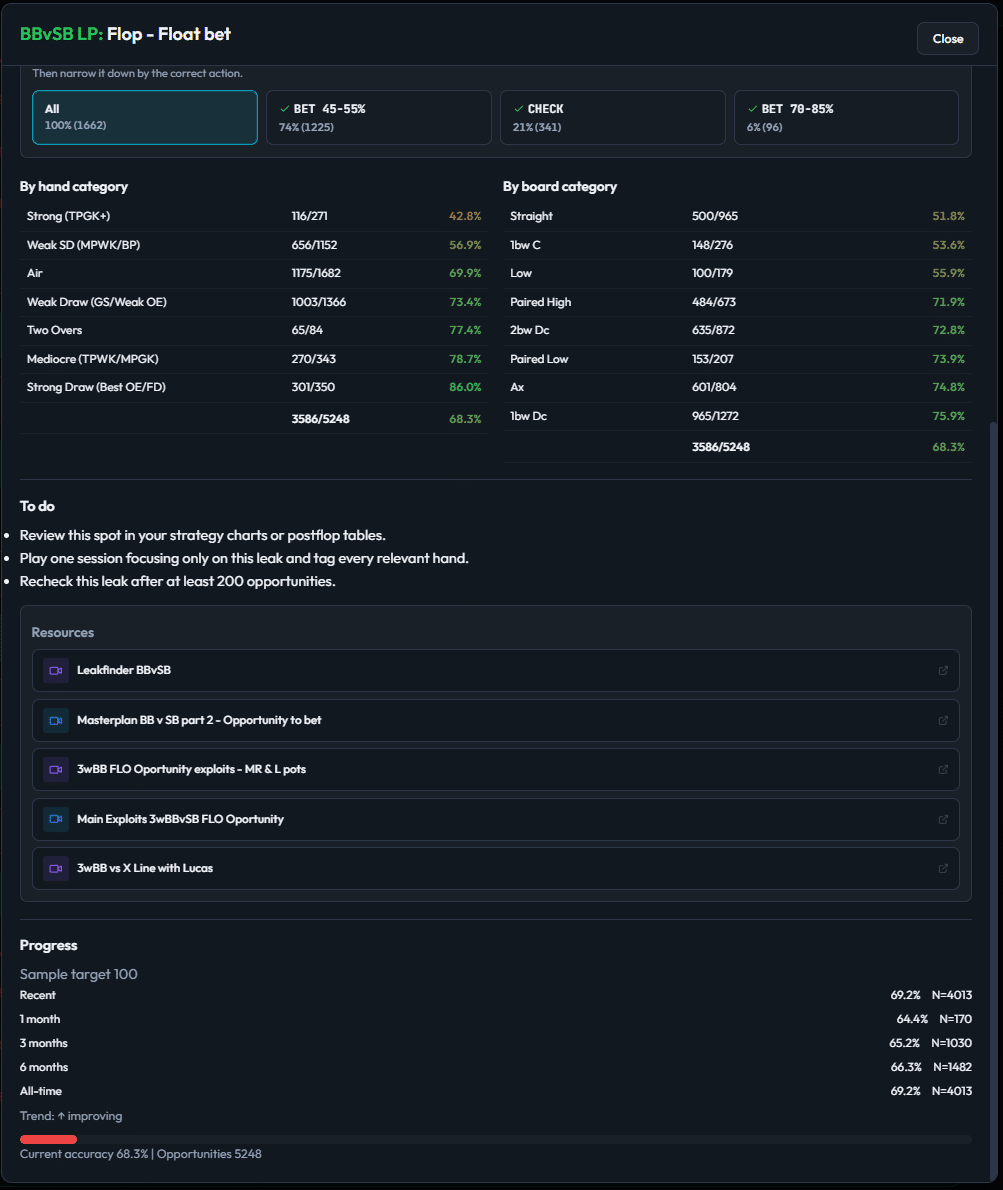Select the 2bw Dc board row
This screenshot has height=1190, width=1003.
[x=737, y=330]
